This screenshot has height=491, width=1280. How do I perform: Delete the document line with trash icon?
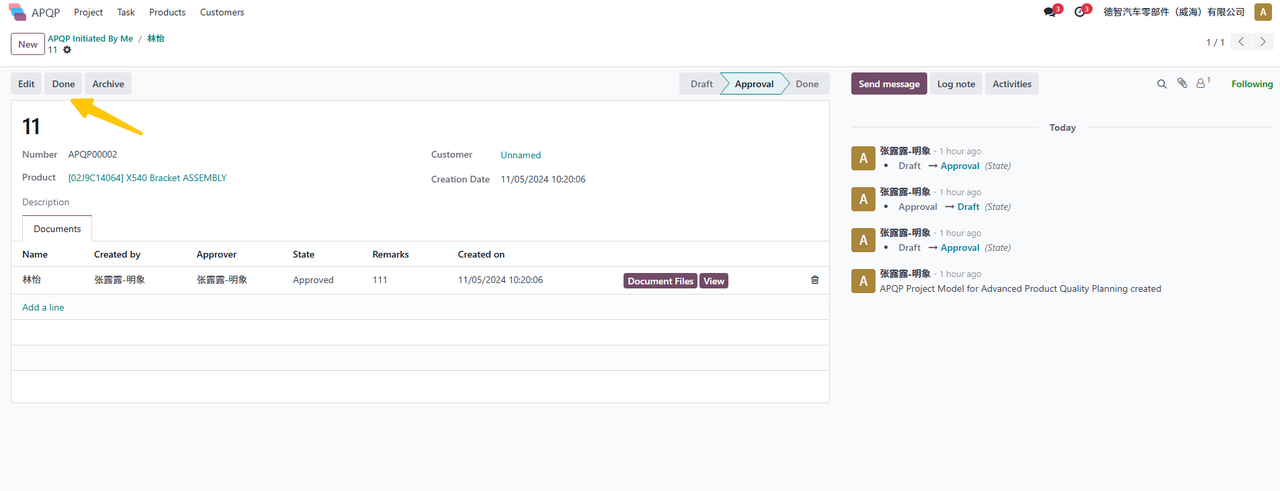pyautogui.click(x=814, y=280)
